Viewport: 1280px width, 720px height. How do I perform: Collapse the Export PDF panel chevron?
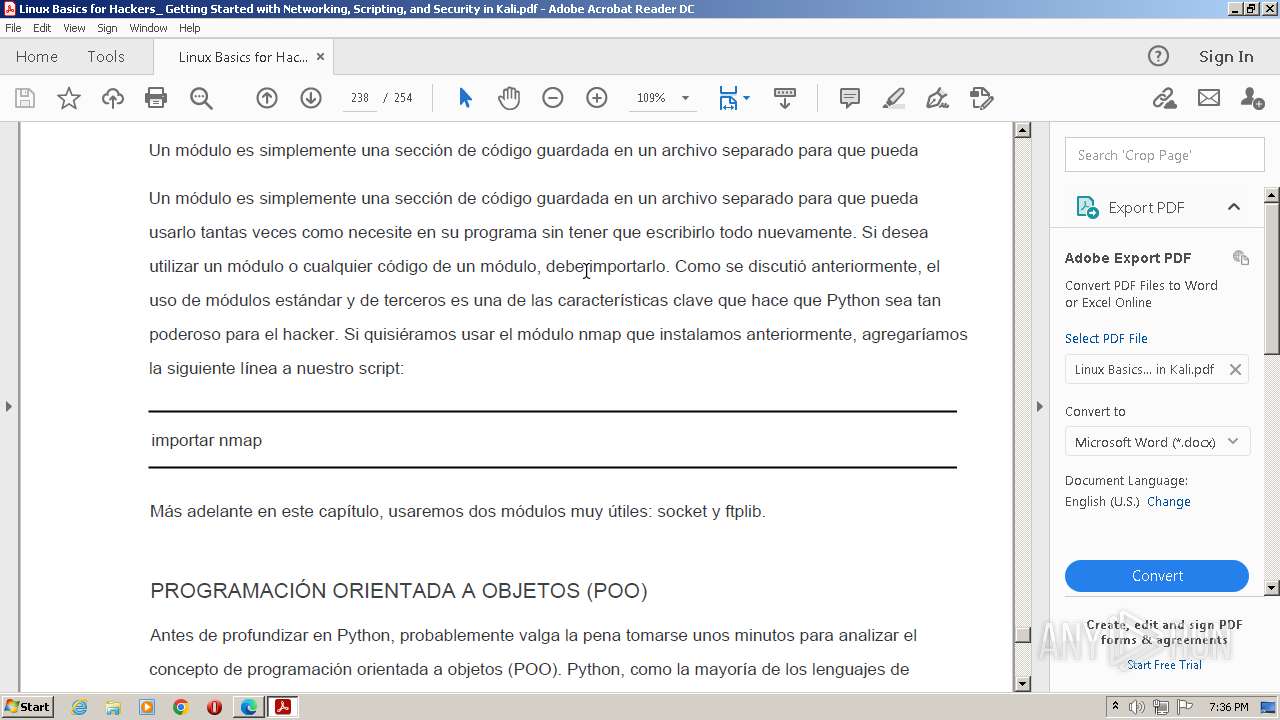pyautogui.click(x=1233, y=207)
